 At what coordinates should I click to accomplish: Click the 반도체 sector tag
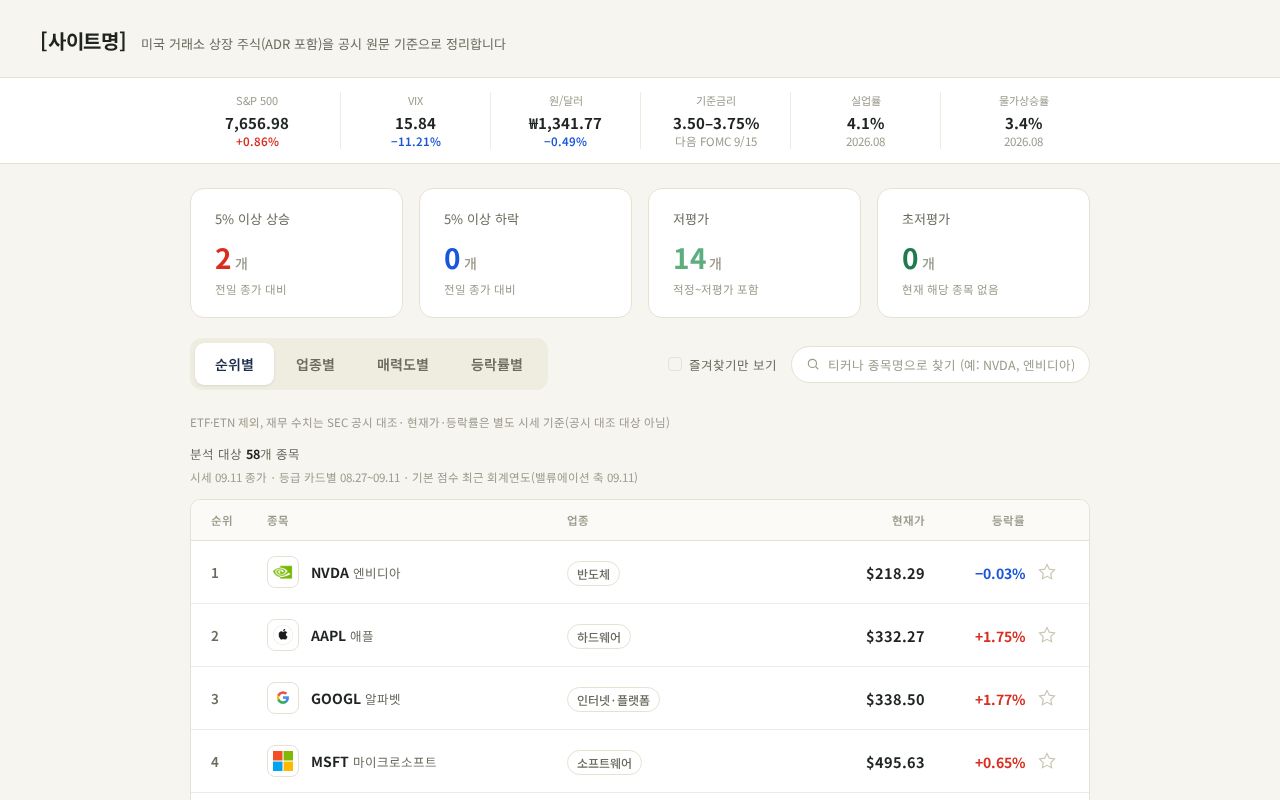593,573
